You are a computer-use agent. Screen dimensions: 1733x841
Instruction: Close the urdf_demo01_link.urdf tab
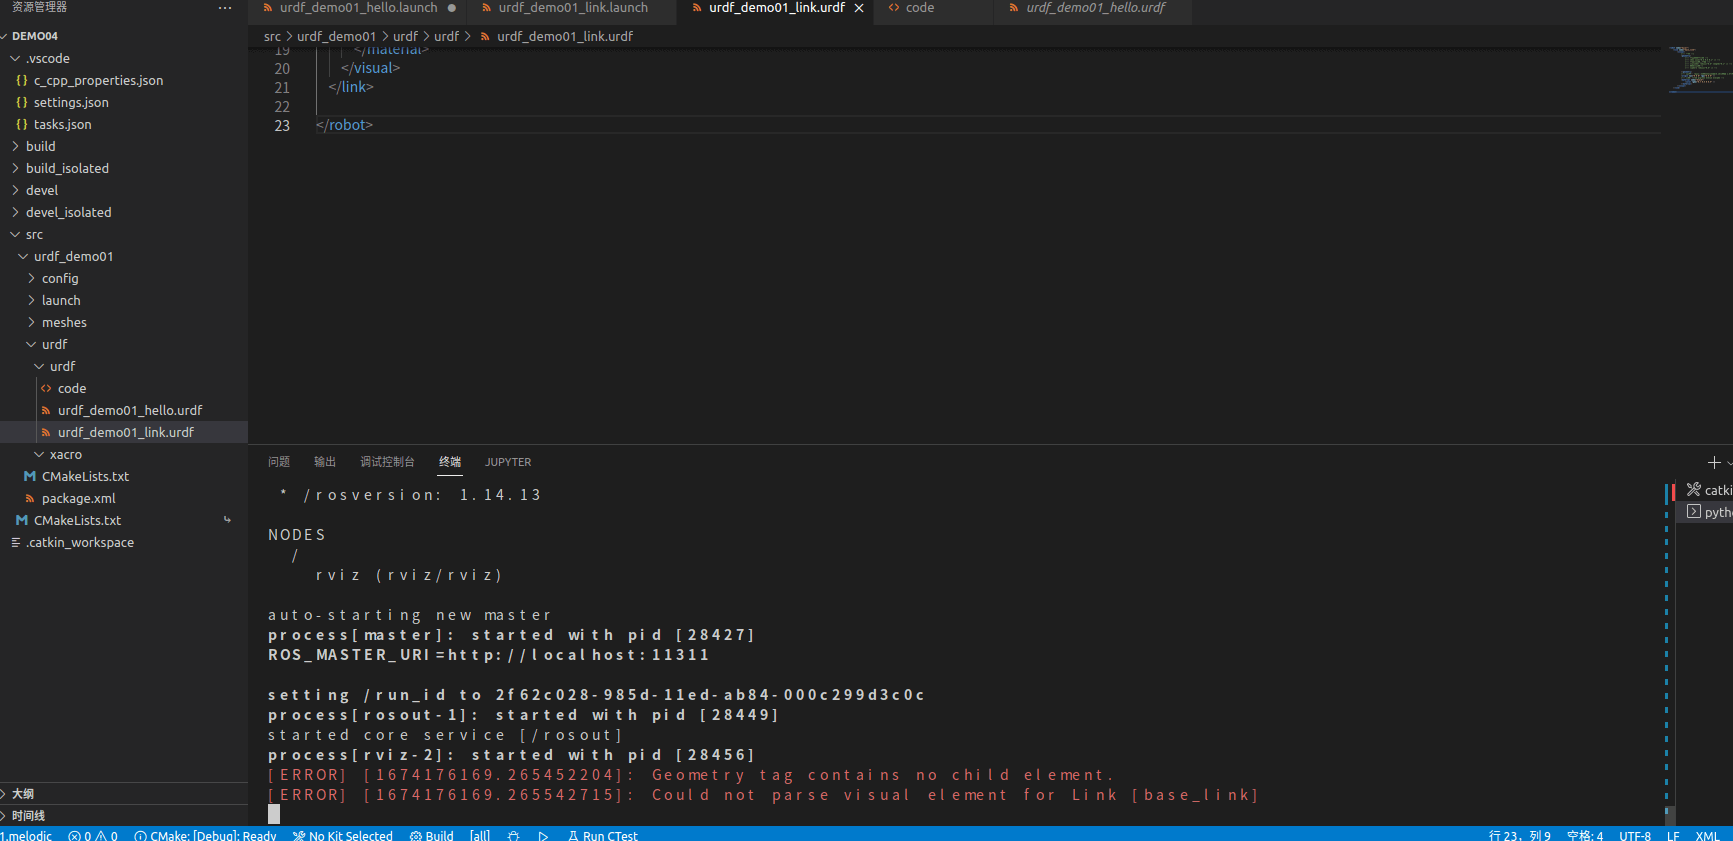pos(859,8)
